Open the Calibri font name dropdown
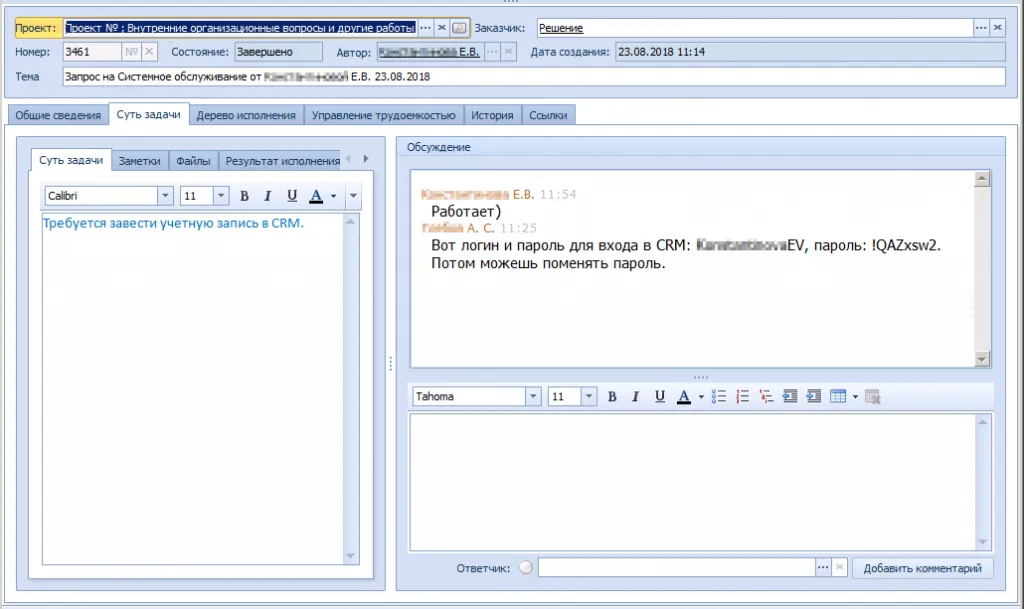This screenshot has height=609, width=1024. coord(165,196)
